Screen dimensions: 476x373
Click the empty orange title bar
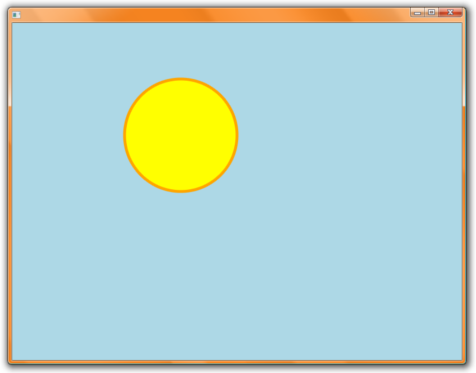click(x=213, y=15)
